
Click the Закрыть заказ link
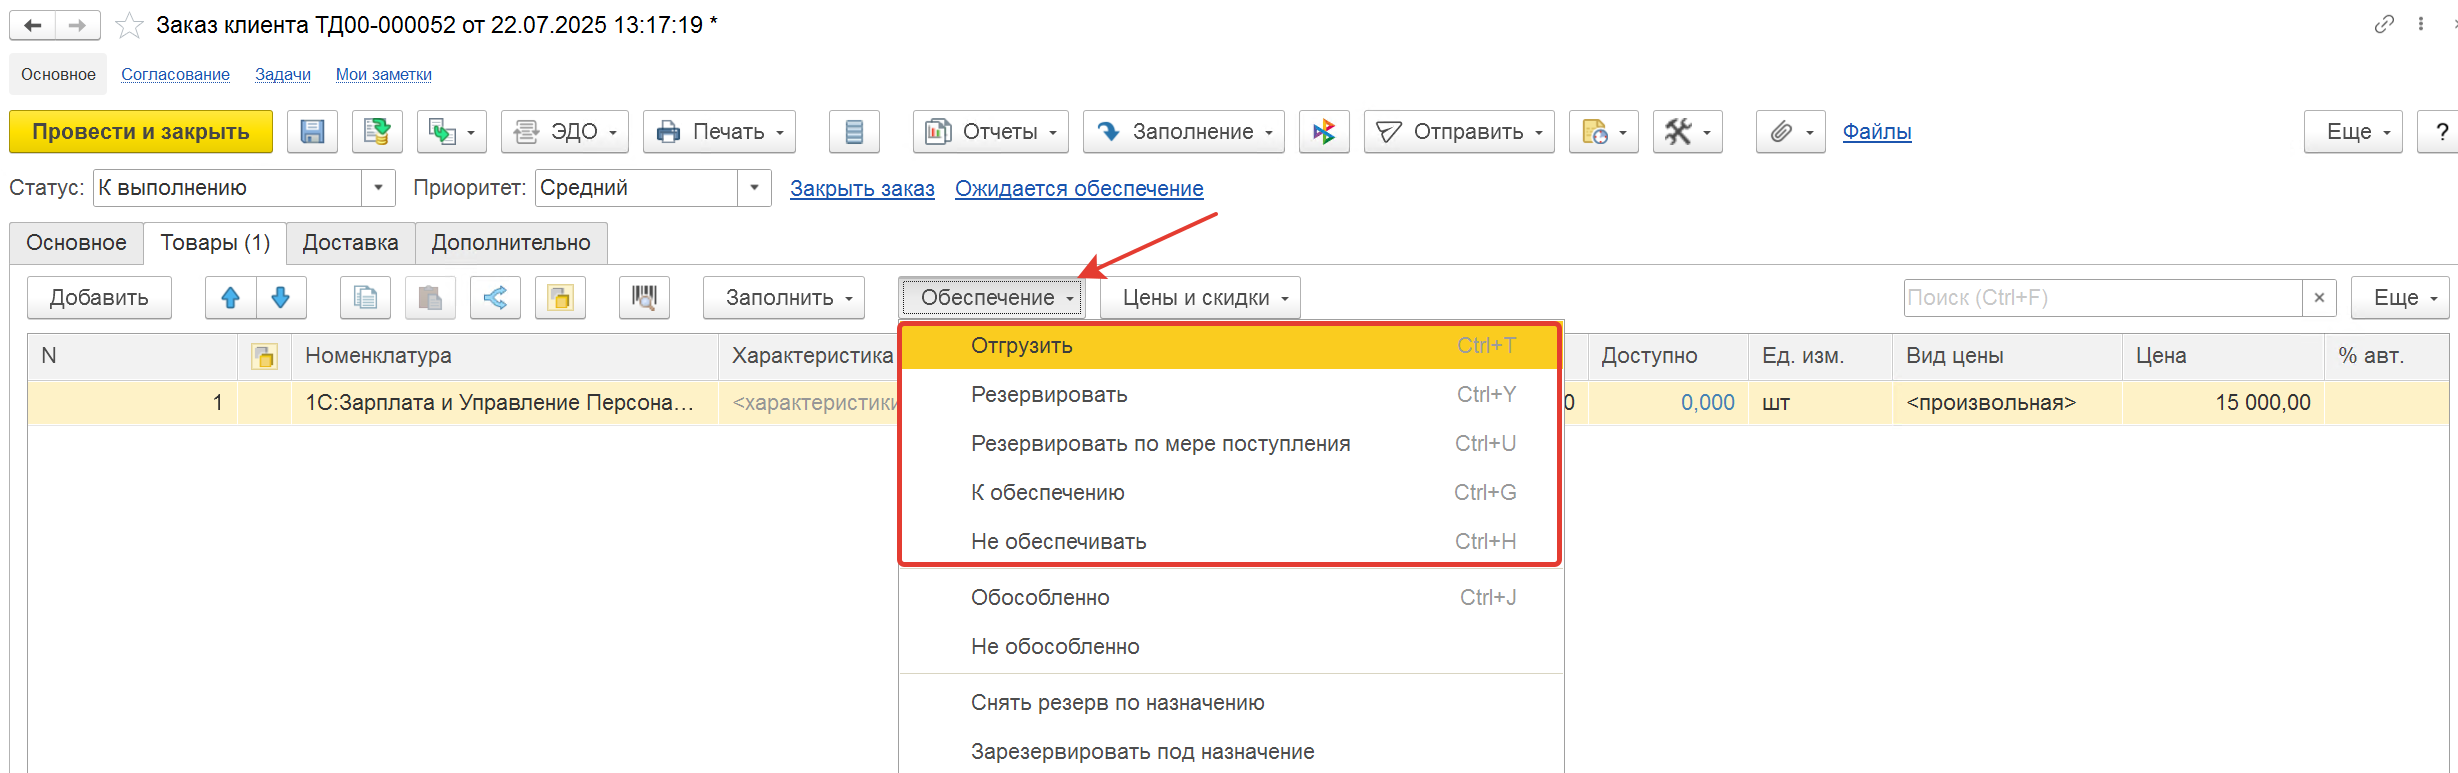862,189
